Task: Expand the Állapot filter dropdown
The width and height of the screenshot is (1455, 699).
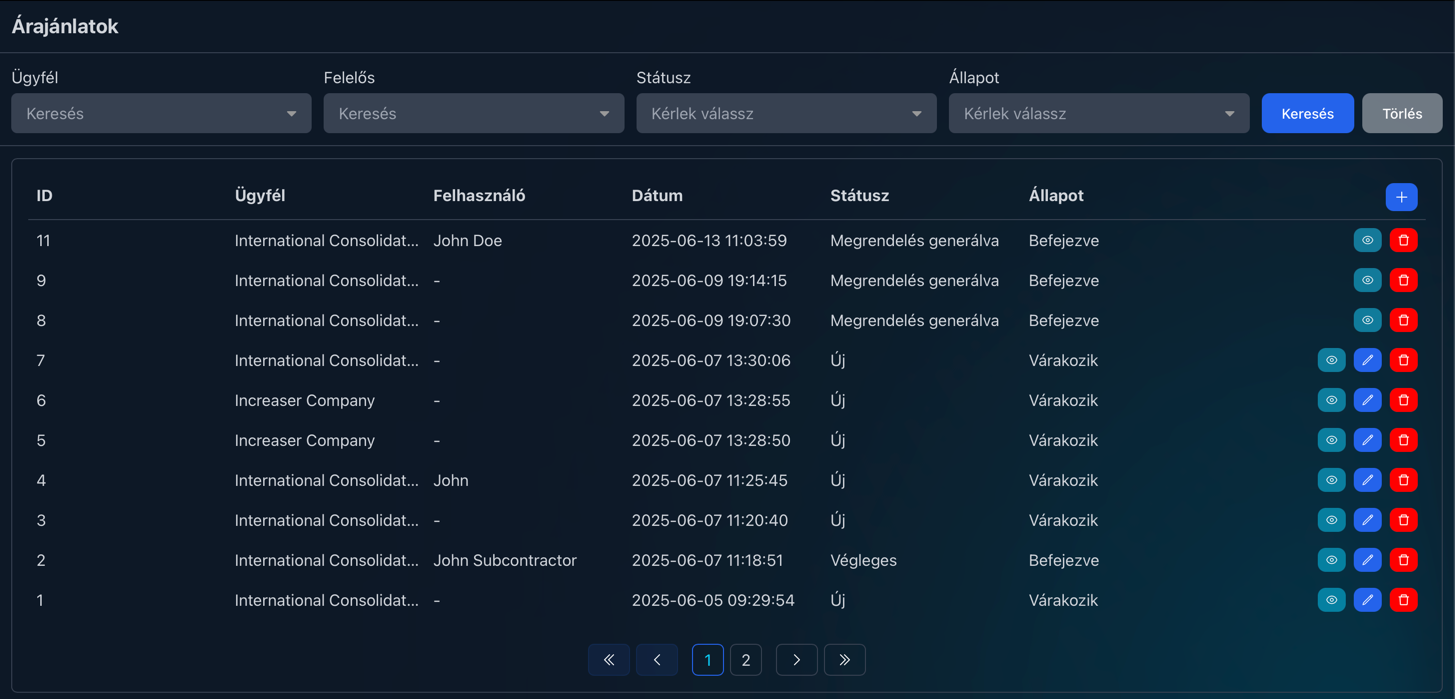Action: (1098, 114)
